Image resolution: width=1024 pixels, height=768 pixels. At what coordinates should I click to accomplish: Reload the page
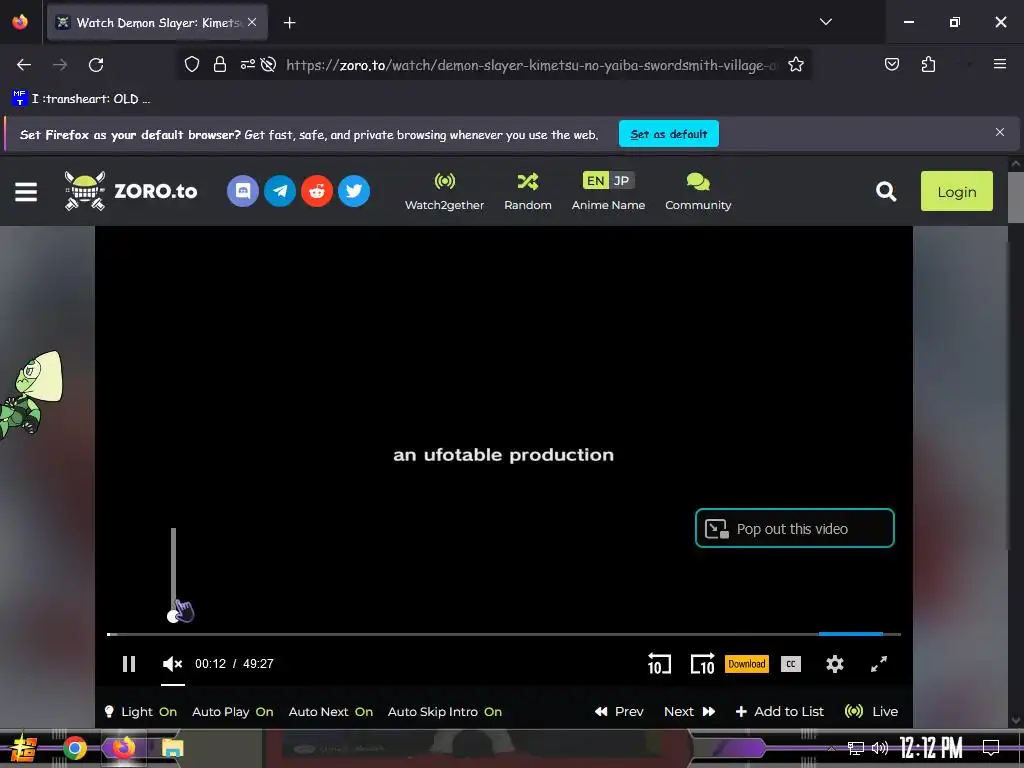coord(96,65)
